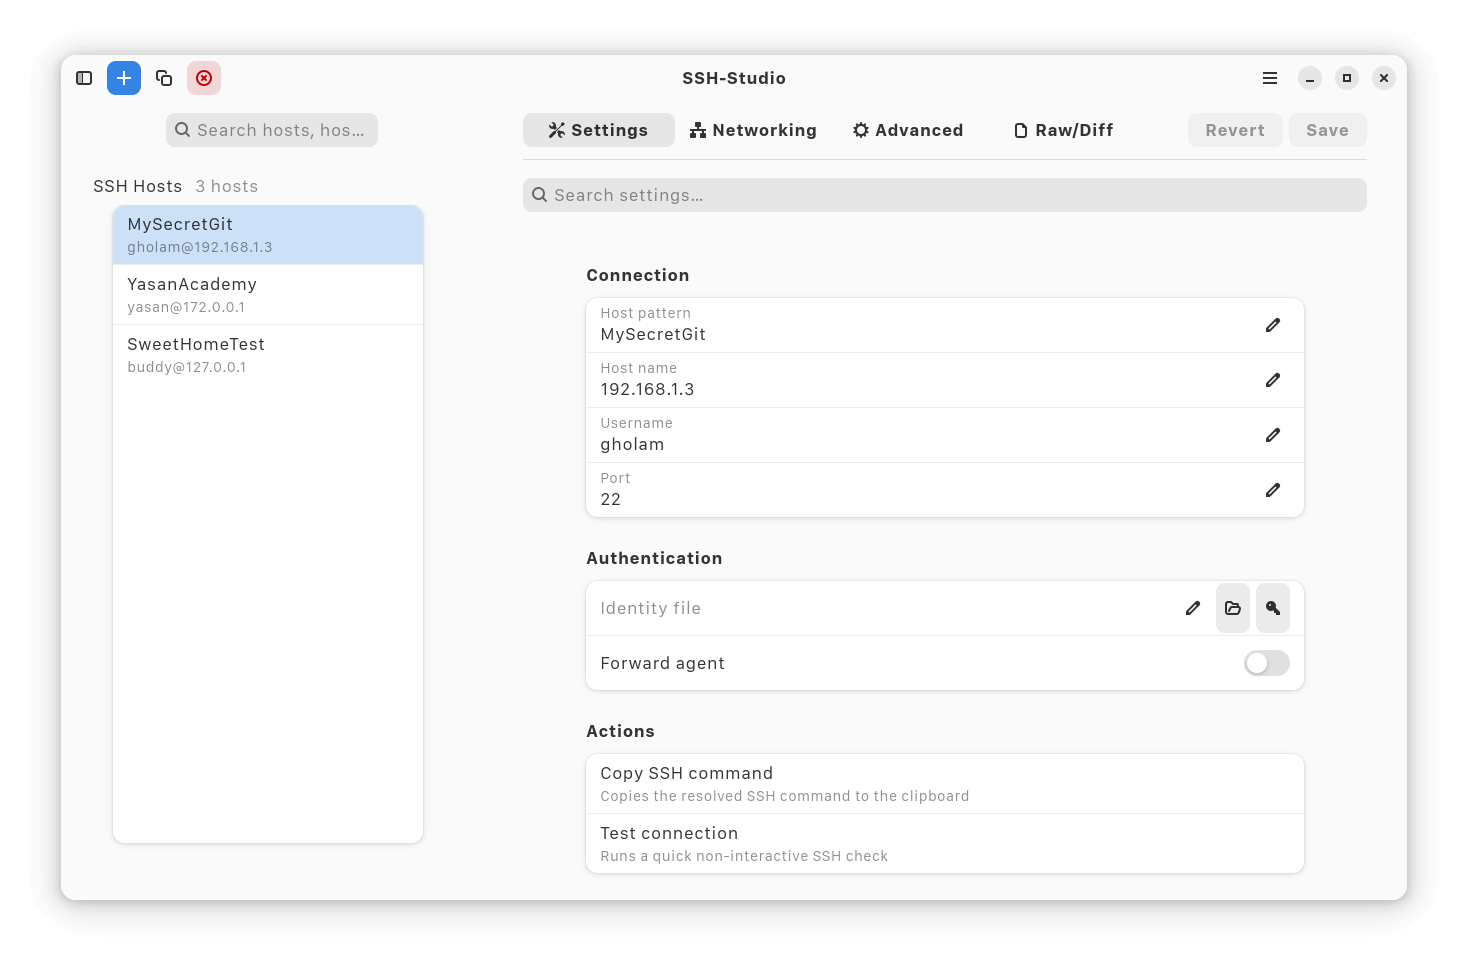The height and width of the screenshot is (967, 1468).
Task: Focus the Search settings field
Action: [945, 195]
